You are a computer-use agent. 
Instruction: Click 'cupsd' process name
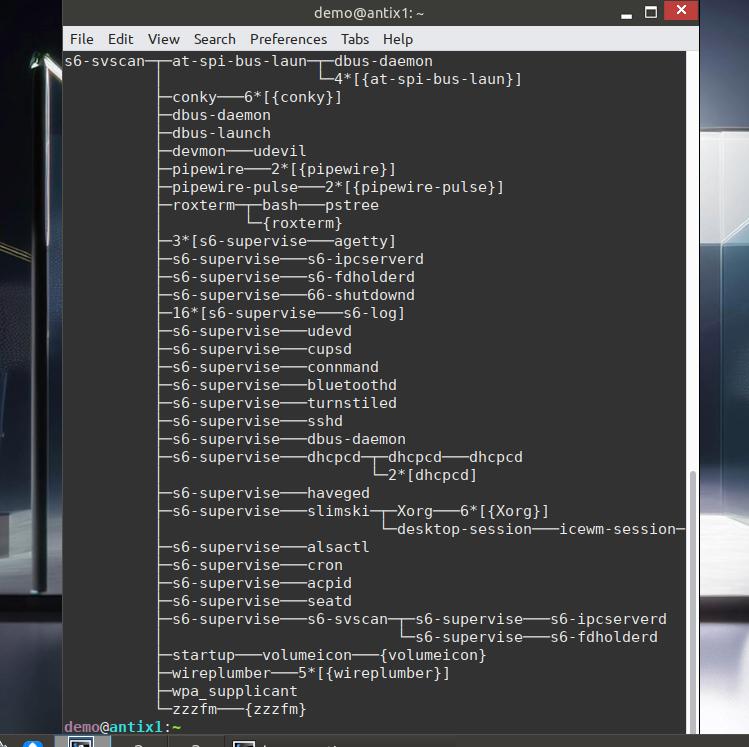click(329, 349)
